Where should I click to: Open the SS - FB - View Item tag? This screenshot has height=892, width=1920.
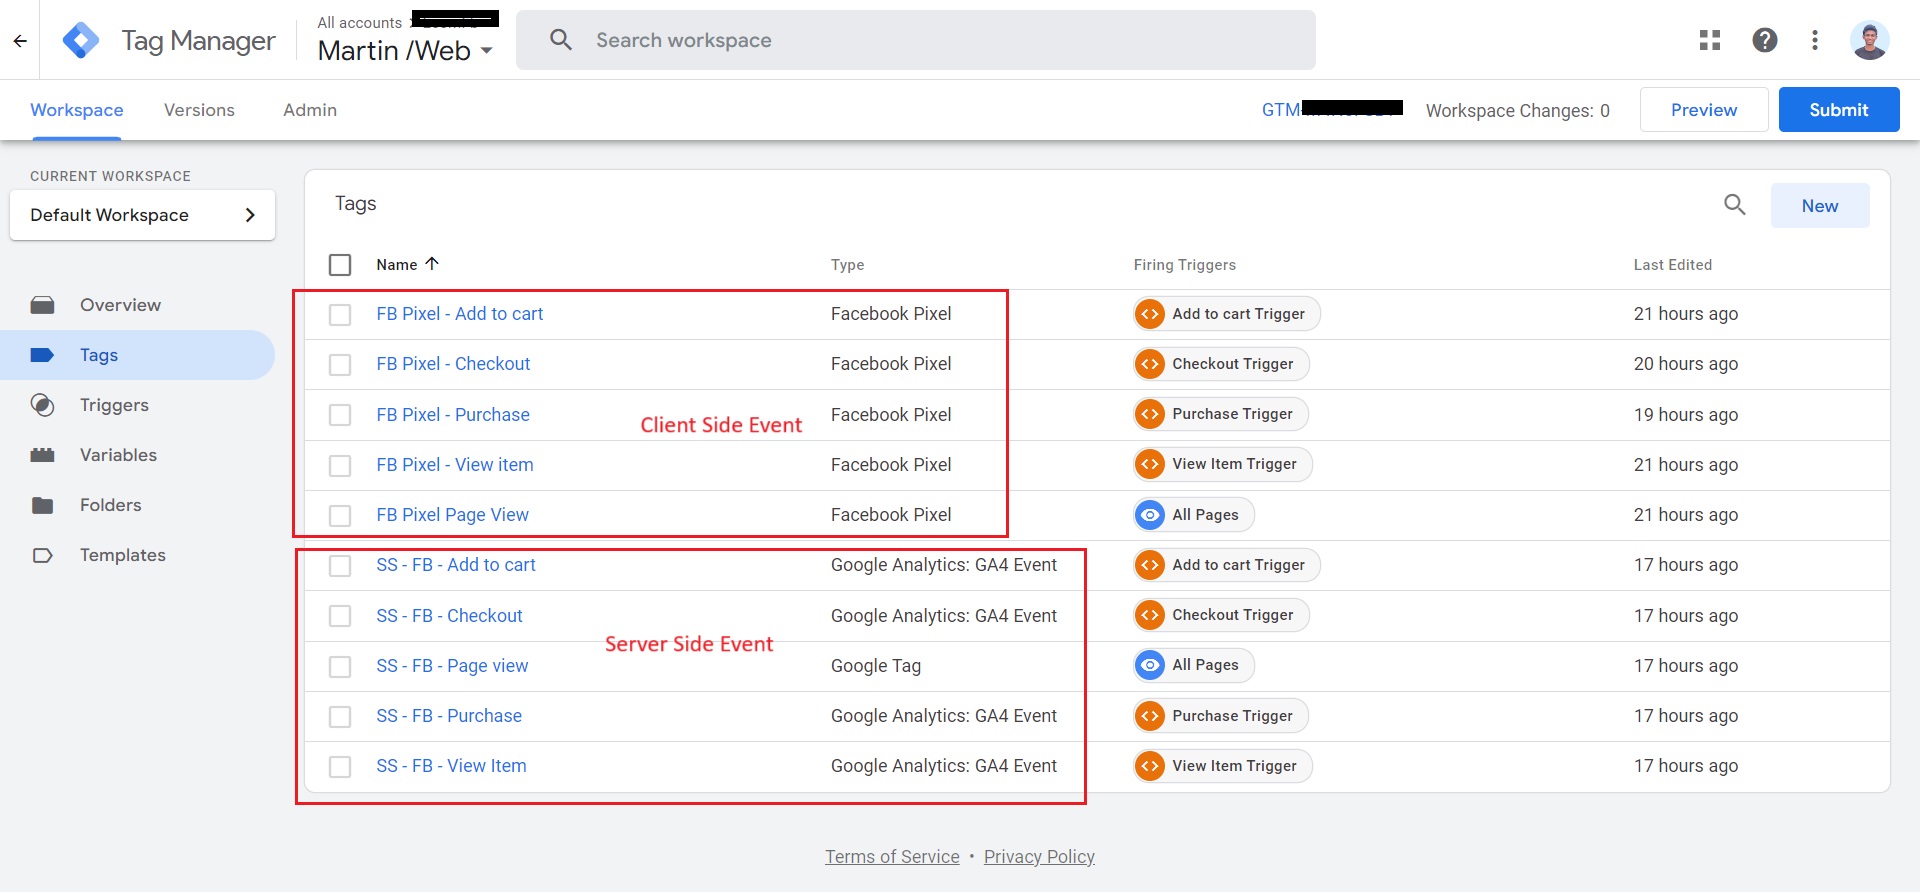click(x=451, y=766)
